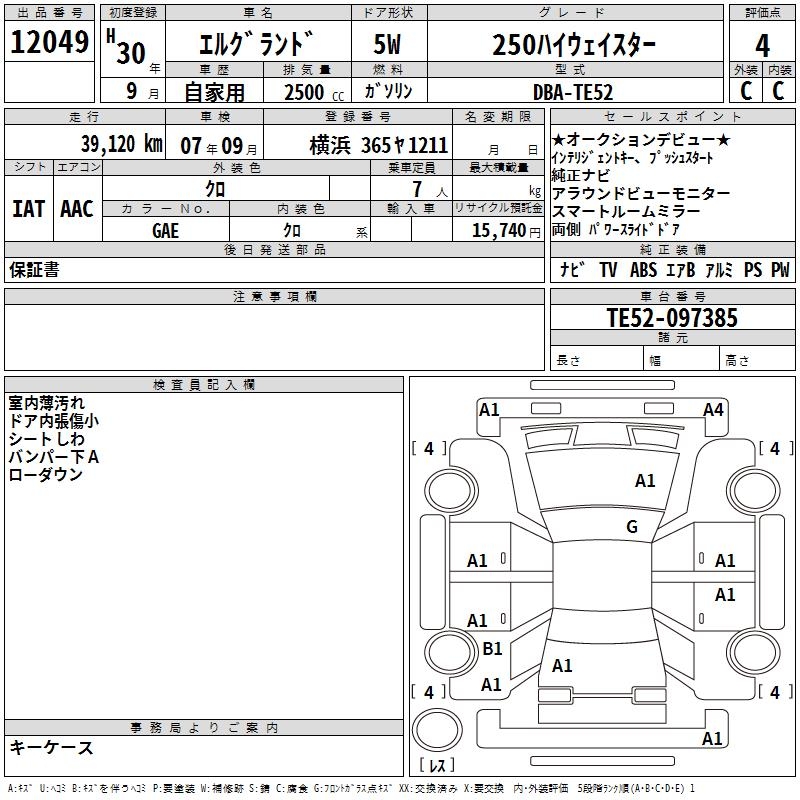Select inspector note ローダウン
Image resolution: width=800 pixels, height=800 pixels.
[45, 474]
